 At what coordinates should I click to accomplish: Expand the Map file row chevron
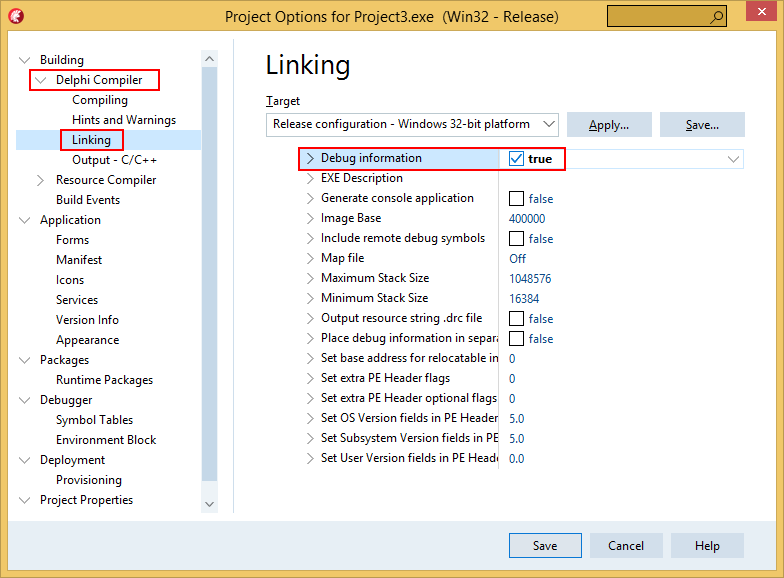click(310, 258)
